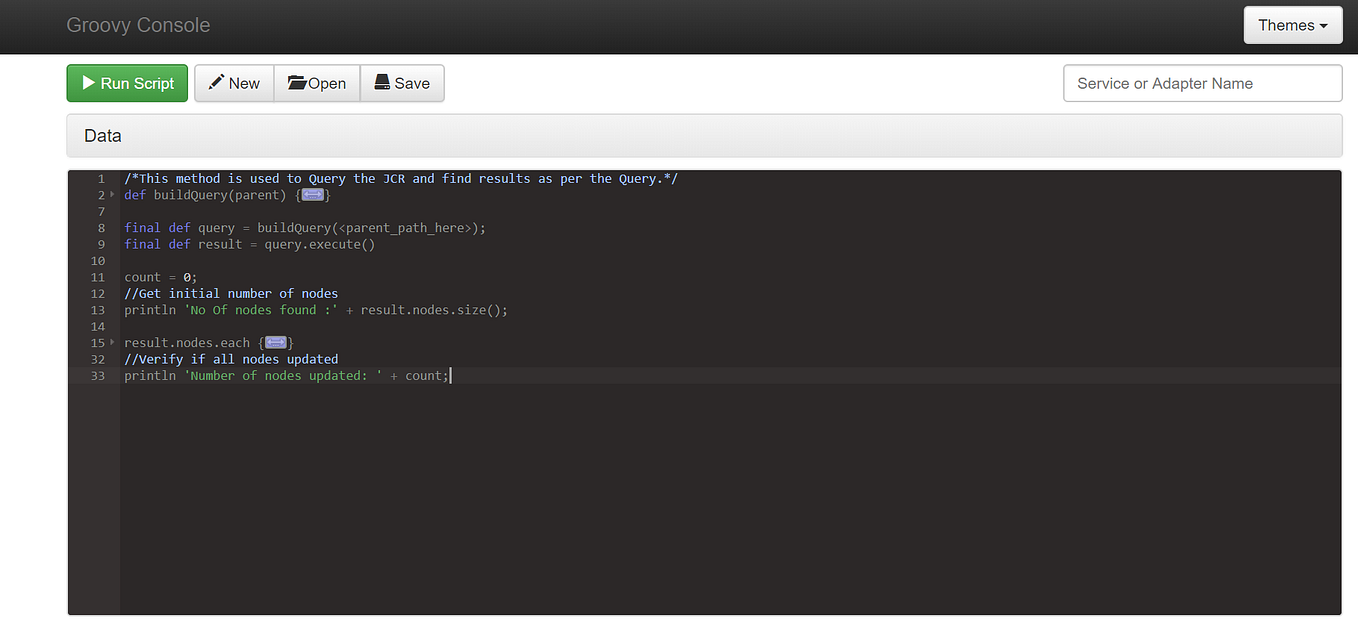The height and width of the screenshot is (621, 1358).
Task: Click the Save button
Action: coord(402,84)
